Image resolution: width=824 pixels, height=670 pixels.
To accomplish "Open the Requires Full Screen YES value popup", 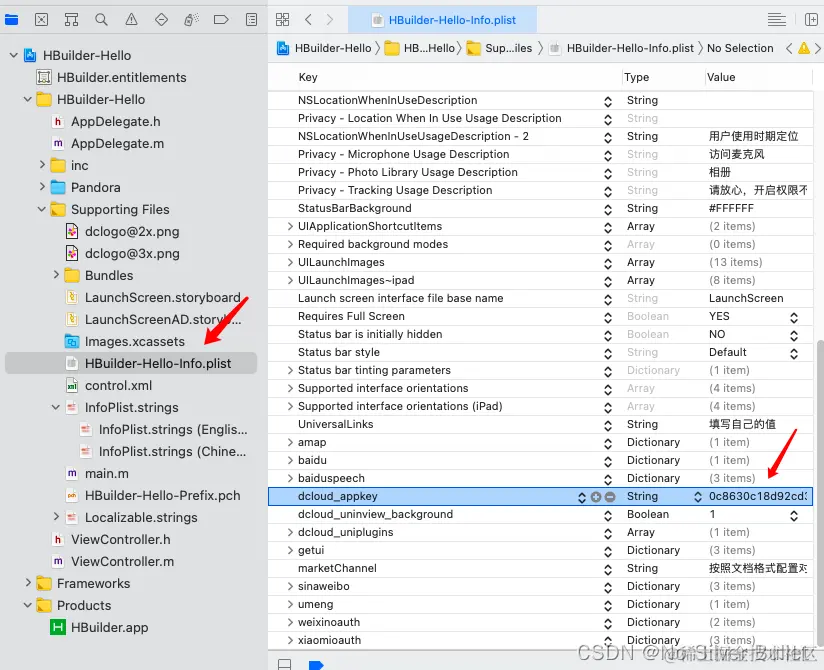I will click(794, 317).
